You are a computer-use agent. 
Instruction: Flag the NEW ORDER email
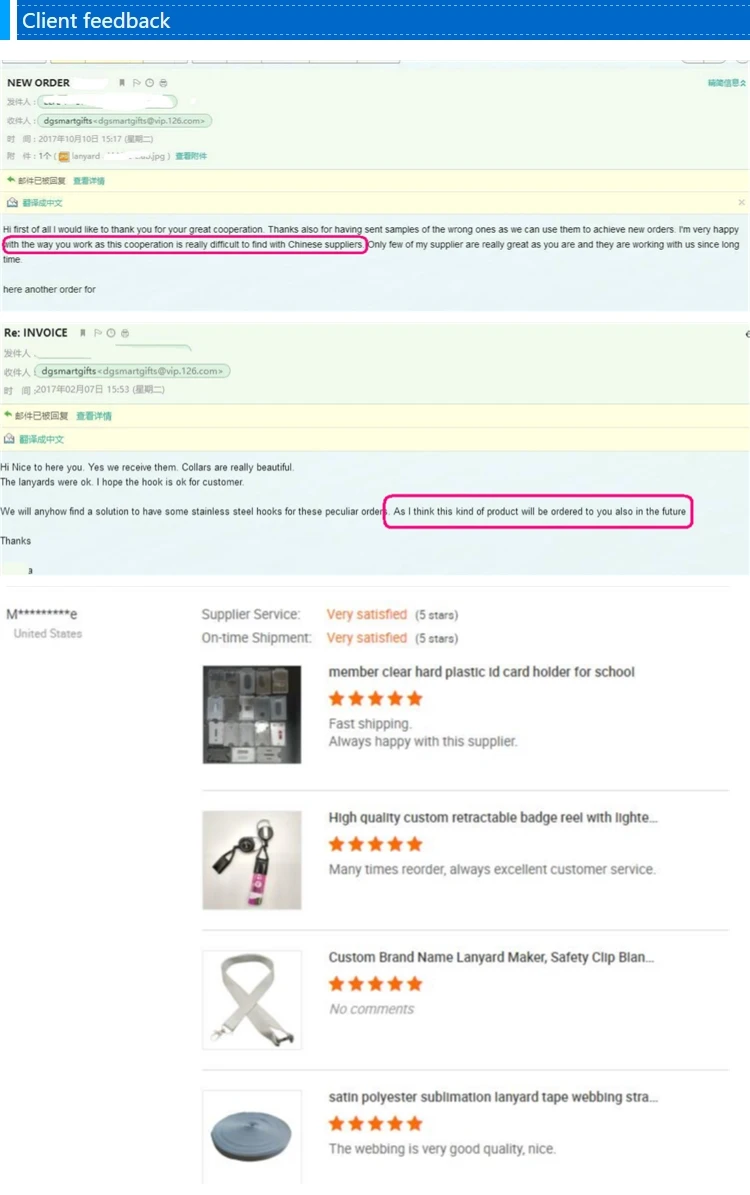pyautogui.click(x=136, y=83)
